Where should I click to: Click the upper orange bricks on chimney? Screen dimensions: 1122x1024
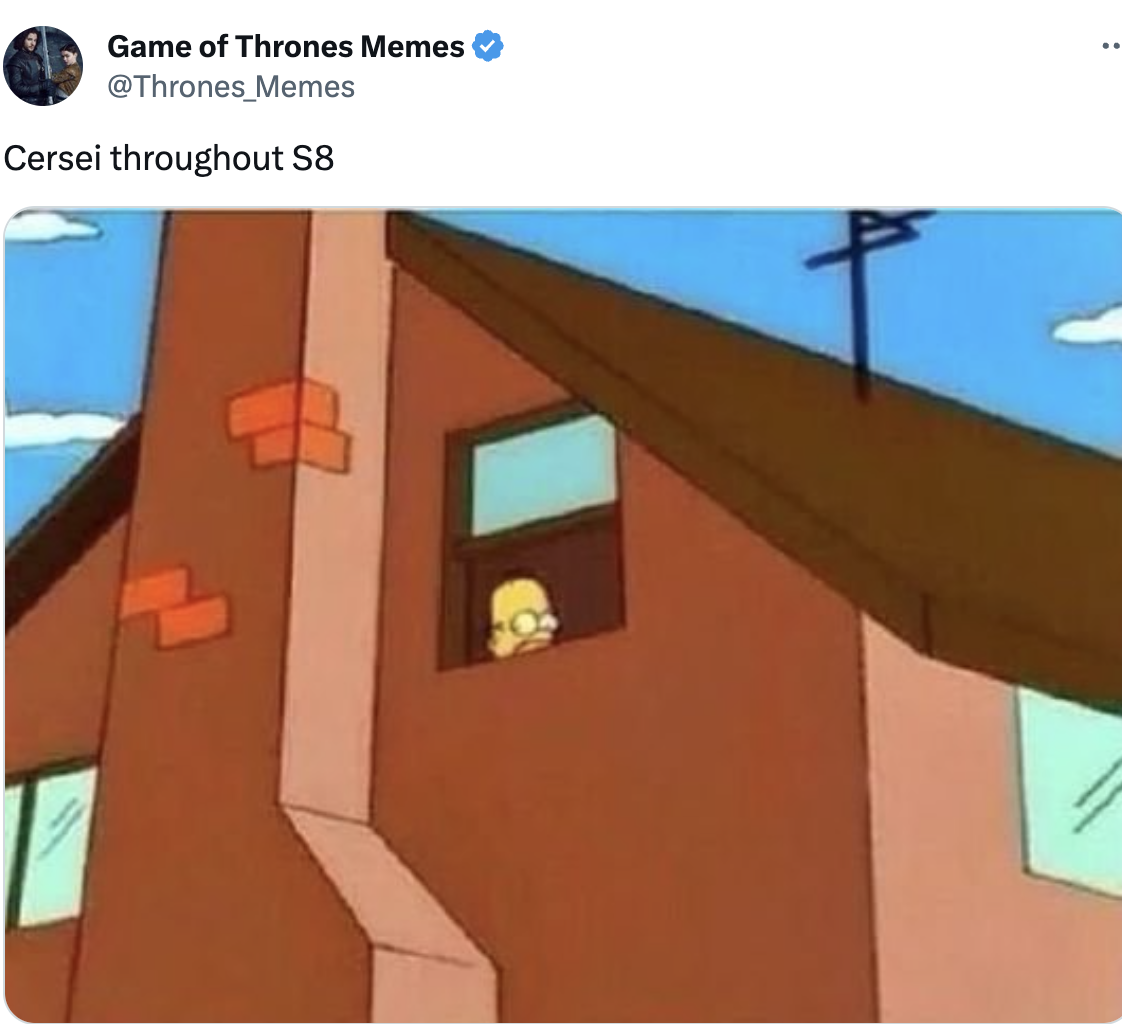(288, 424)
